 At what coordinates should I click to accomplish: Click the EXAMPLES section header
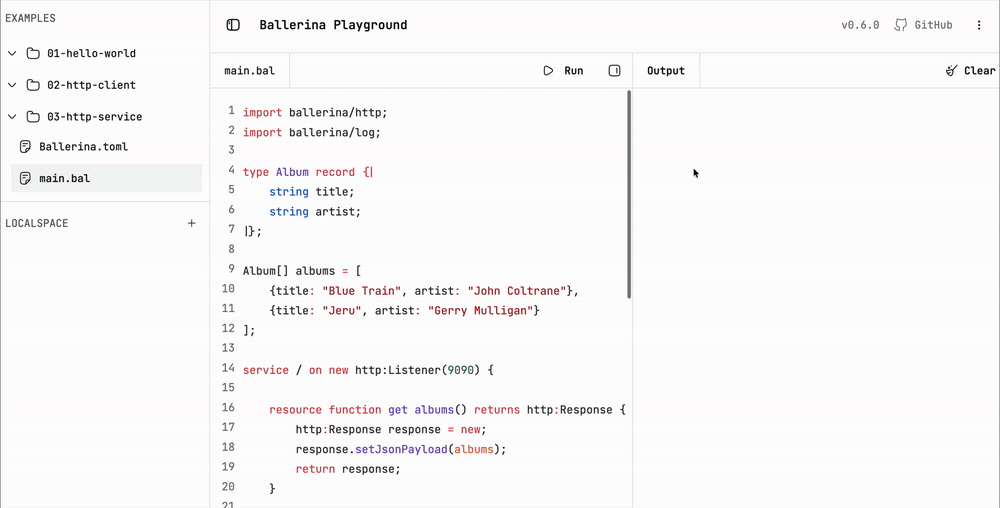click(x=30, y=18)
